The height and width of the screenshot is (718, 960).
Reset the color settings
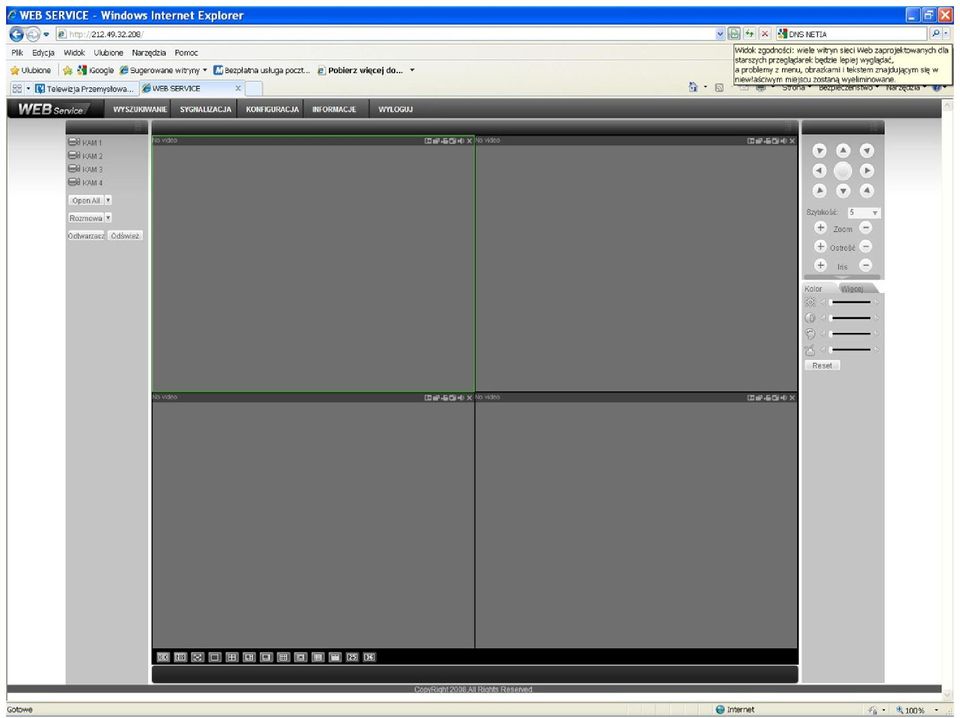point(822,365)
